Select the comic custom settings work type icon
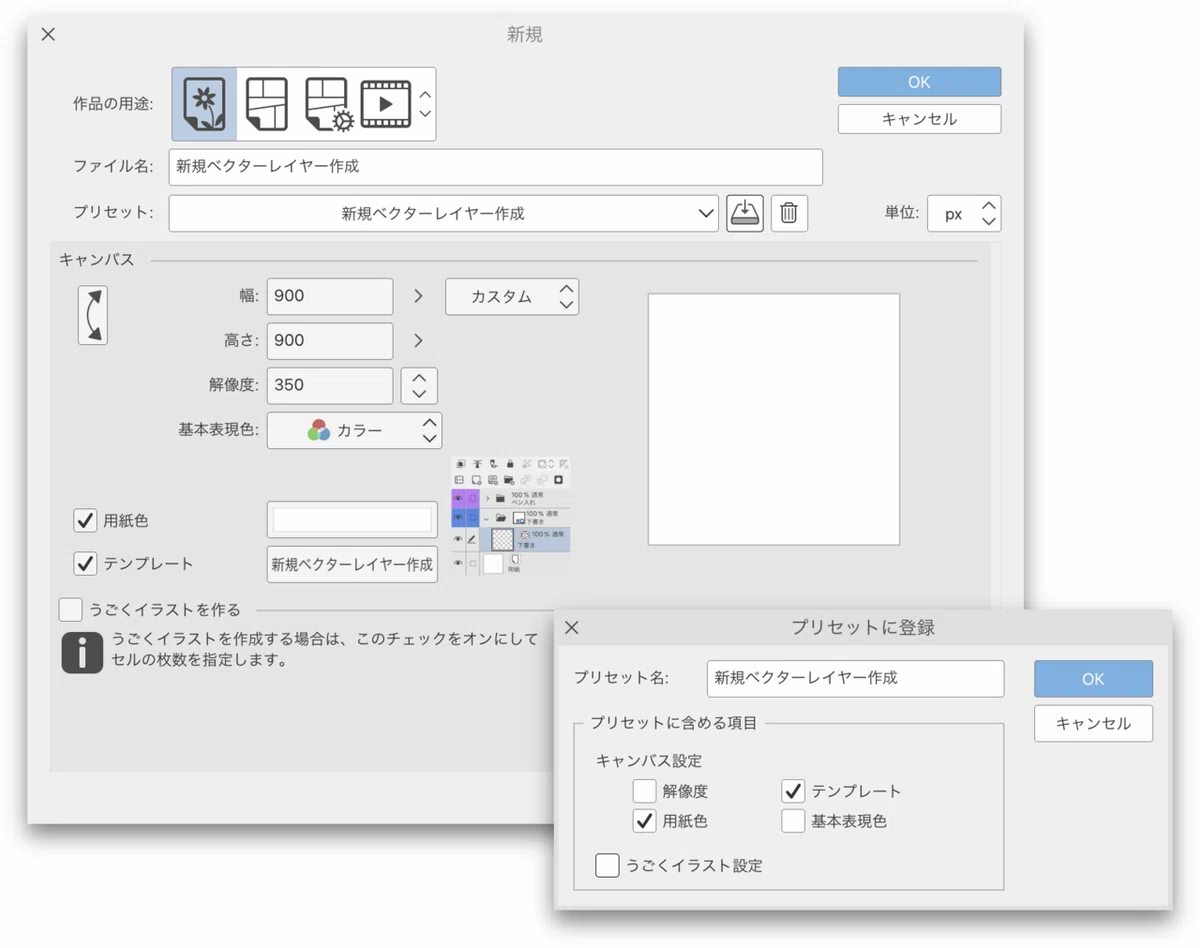The image size is (1200, 948). point(328,104)
